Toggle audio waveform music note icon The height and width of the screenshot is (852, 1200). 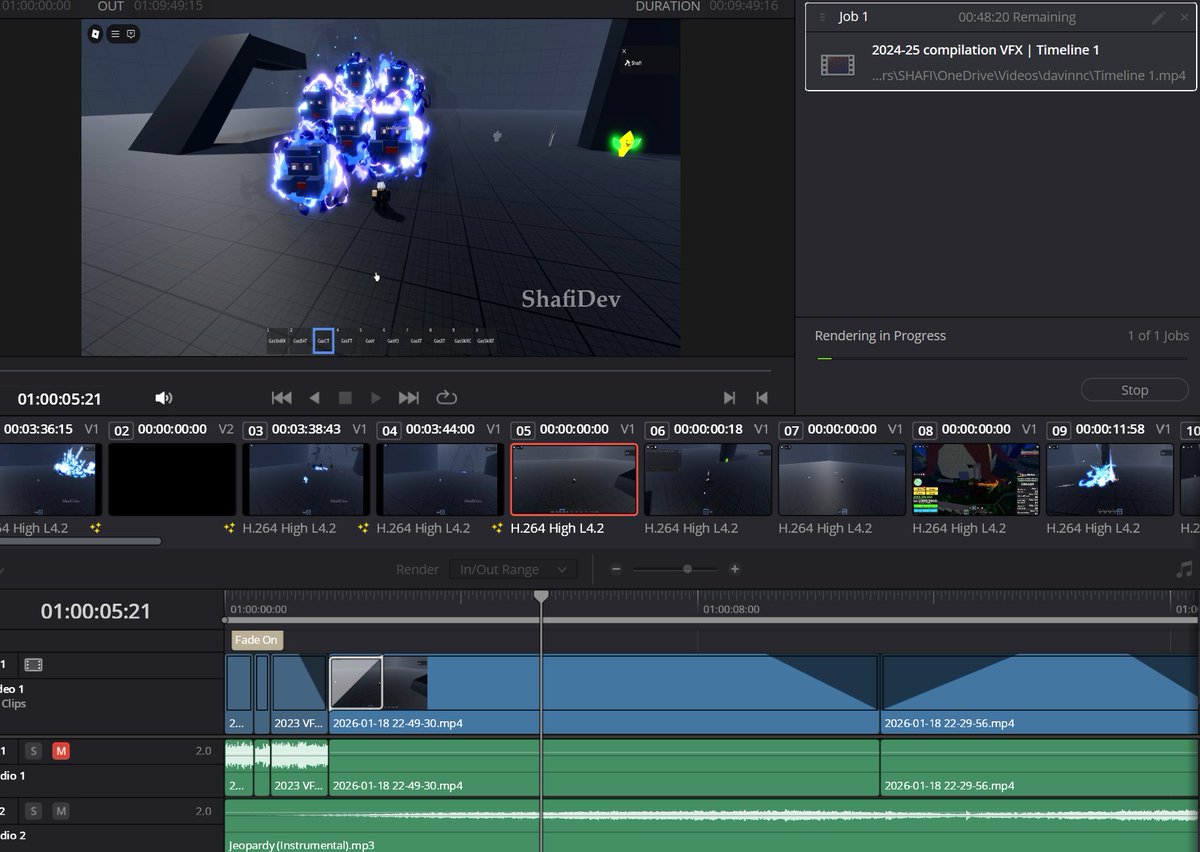tap(1184, 569)
